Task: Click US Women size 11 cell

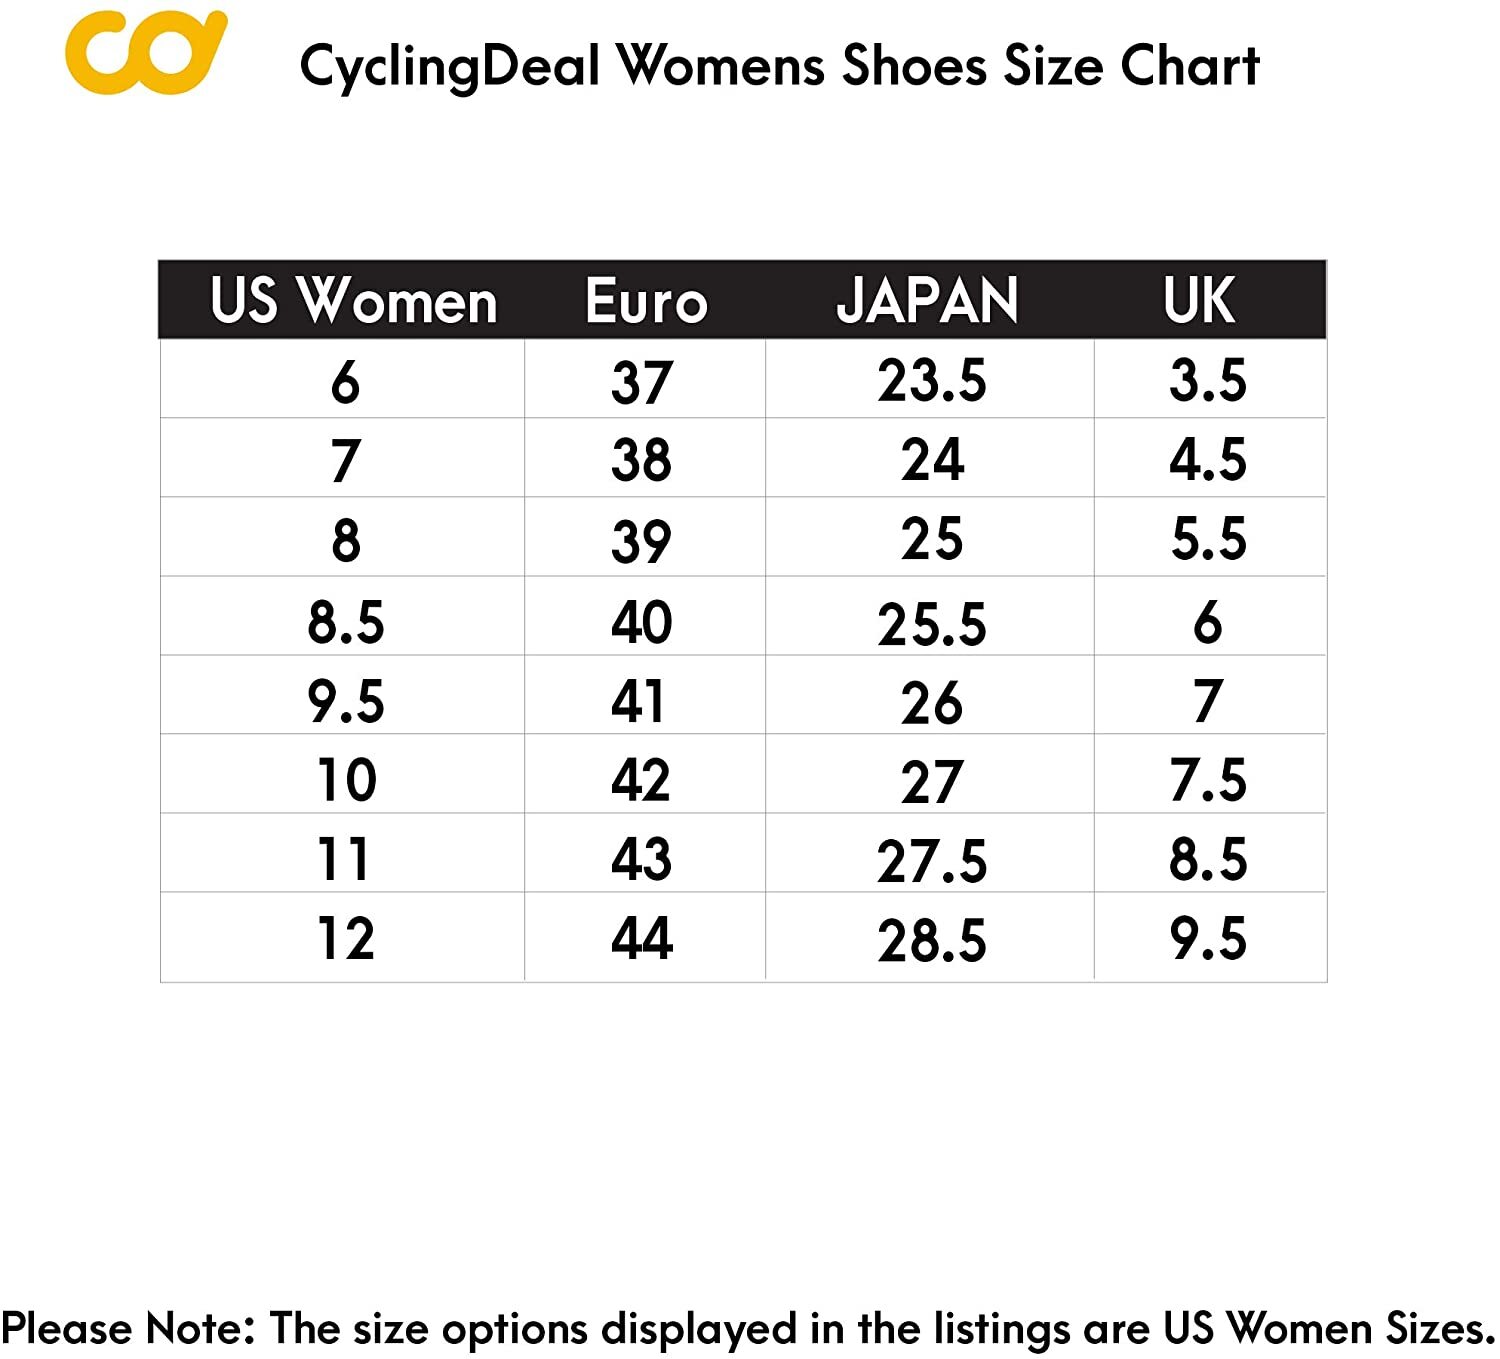Action: point(343,859)
